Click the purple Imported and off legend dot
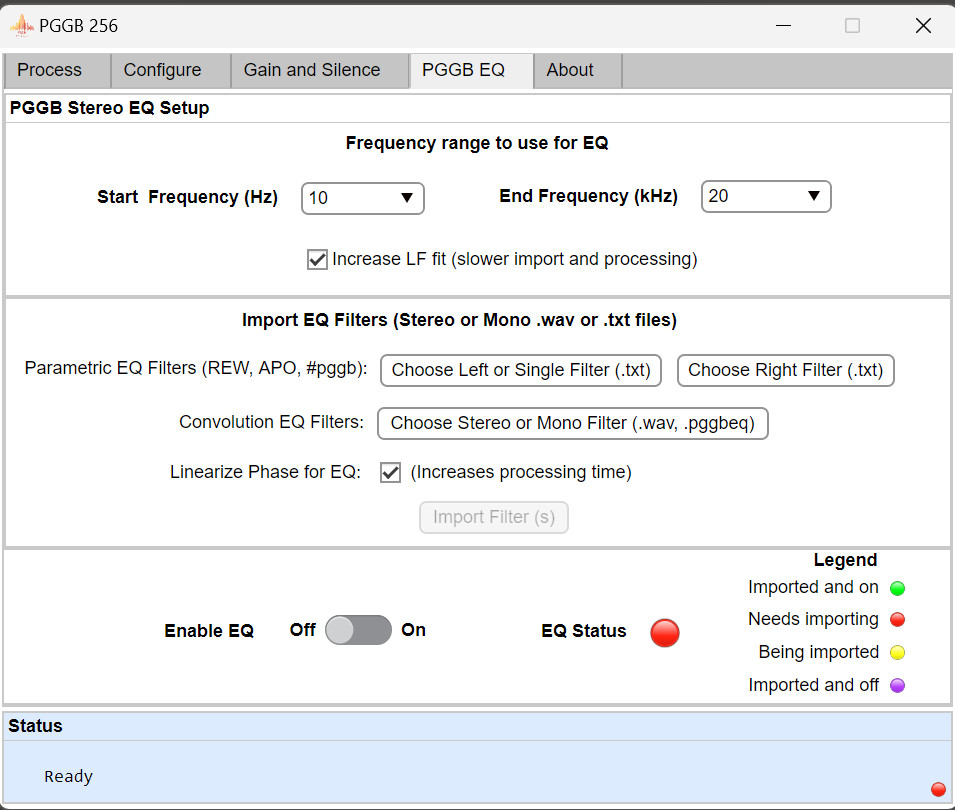 coord(897,686)
